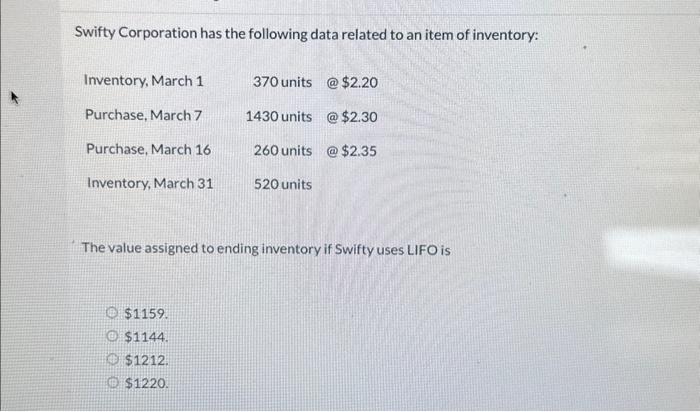The image size is (700, 412).
Task: Click the '@ $2.35' unit price
Action: pyautogui.click(x=352, y=151)
